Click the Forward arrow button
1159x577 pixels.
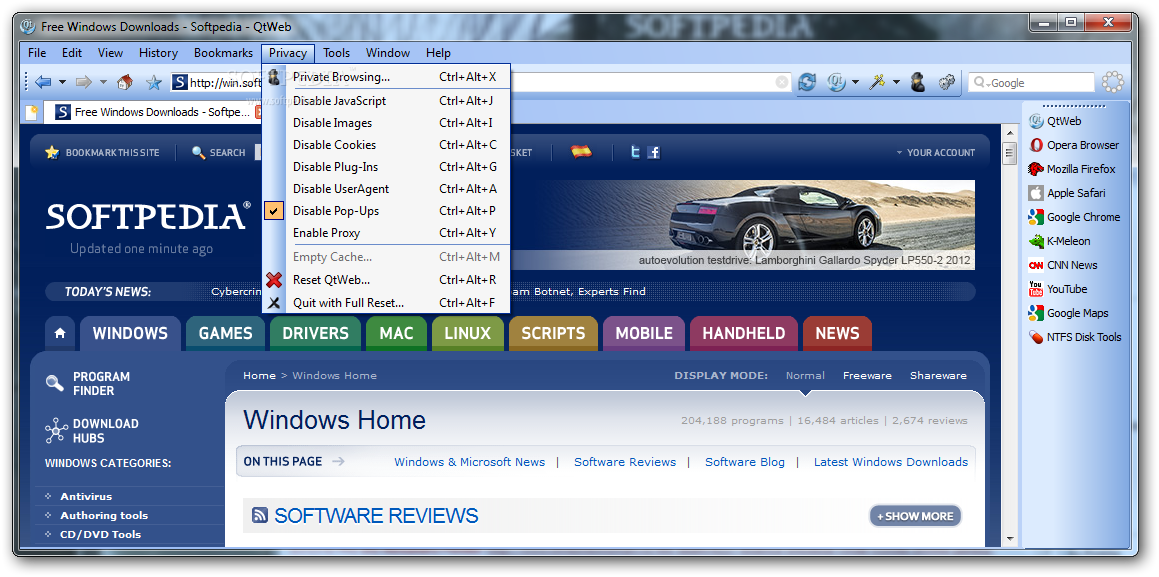(x=84, y=82)
